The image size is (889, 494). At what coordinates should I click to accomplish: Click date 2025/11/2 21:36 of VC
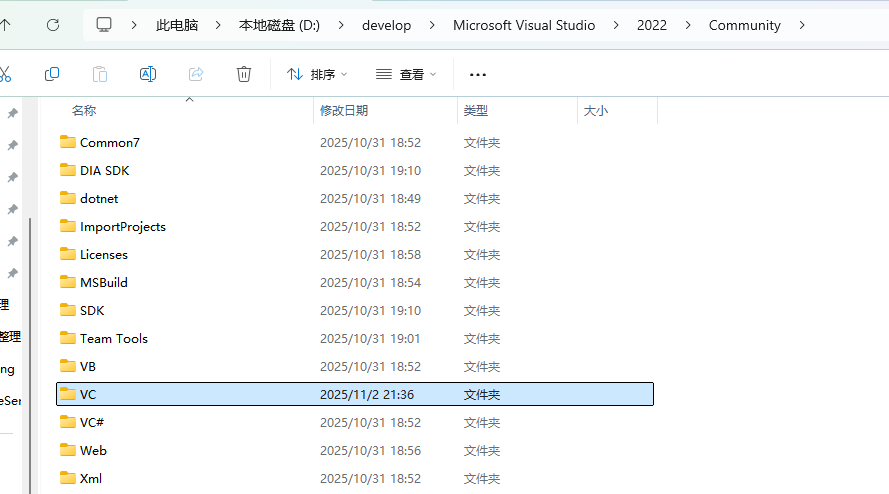point(367,394)
